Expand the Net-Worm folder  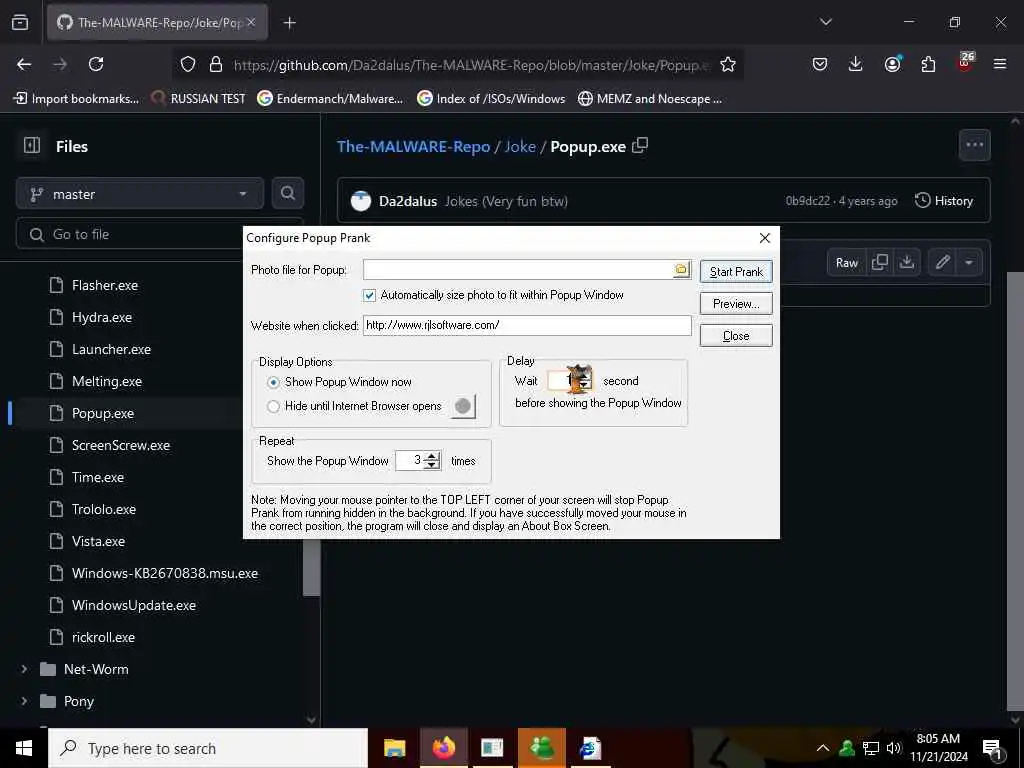coord(24,669)
